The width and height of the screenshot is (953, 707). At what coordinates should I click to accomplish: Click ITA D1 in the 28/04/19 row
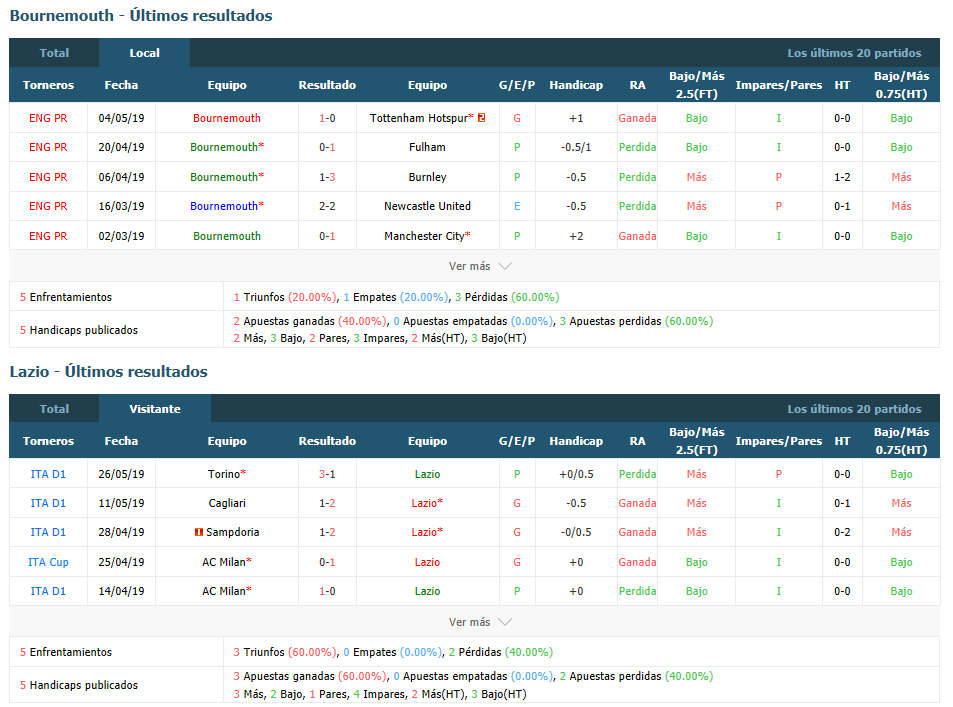click(x=48, y=532)
